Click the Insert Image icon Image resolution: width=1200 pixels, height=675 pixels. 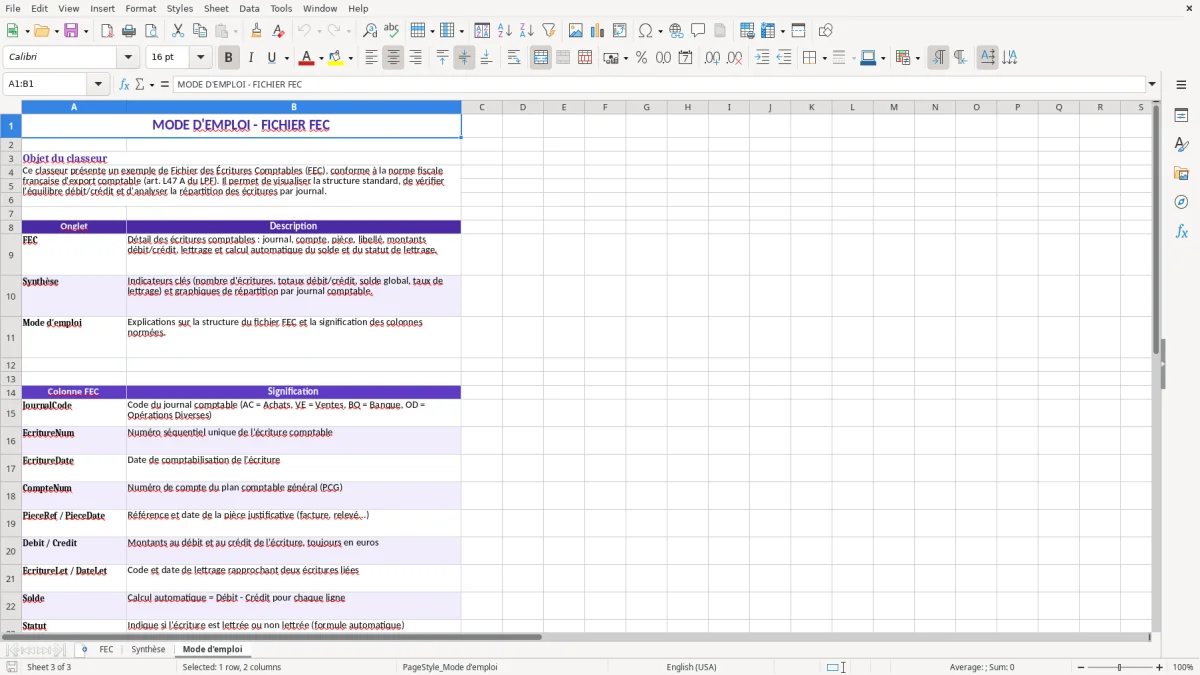[x=576, y=31]
